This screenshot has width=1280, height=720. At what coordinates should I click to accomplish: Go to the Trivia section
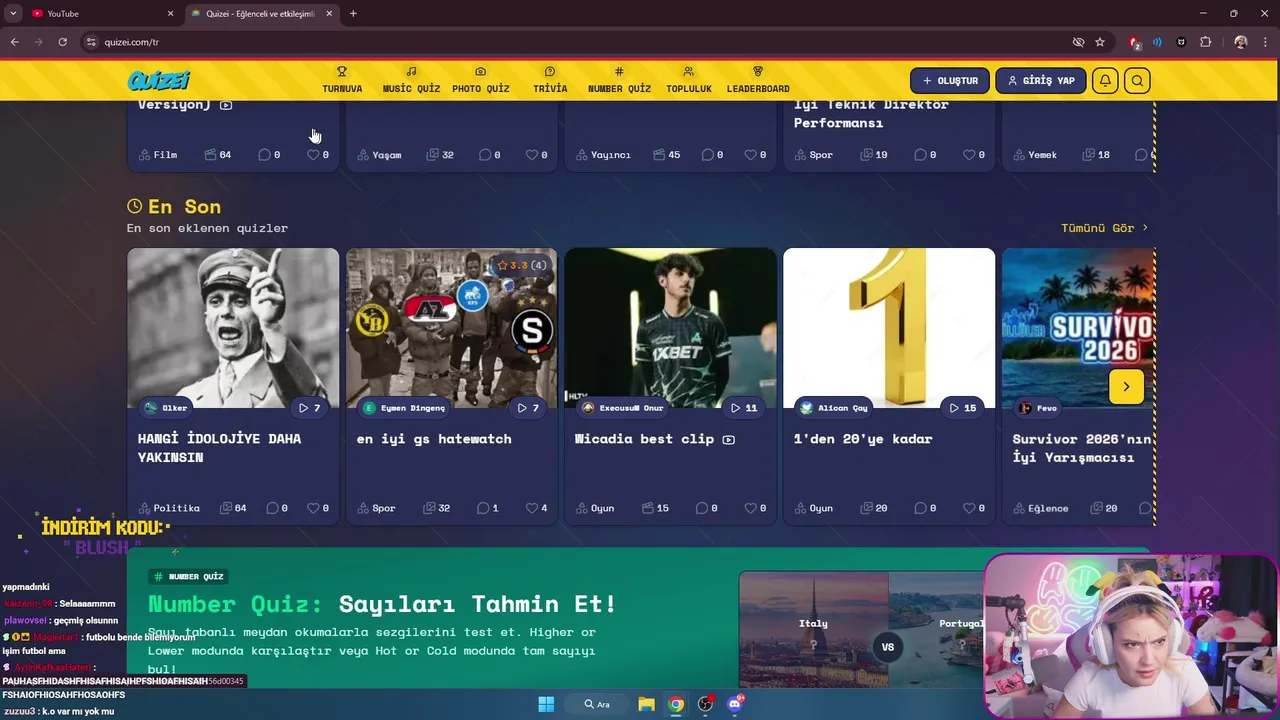550,80
